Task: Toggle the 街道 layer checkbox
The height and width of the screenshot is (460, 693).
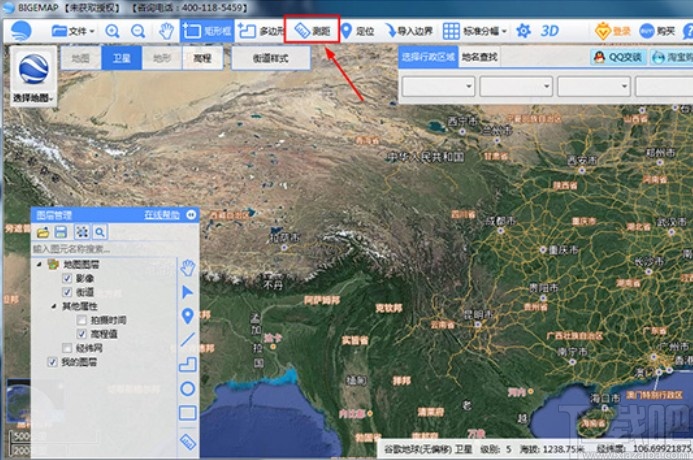Action: [x=67, y=292]
